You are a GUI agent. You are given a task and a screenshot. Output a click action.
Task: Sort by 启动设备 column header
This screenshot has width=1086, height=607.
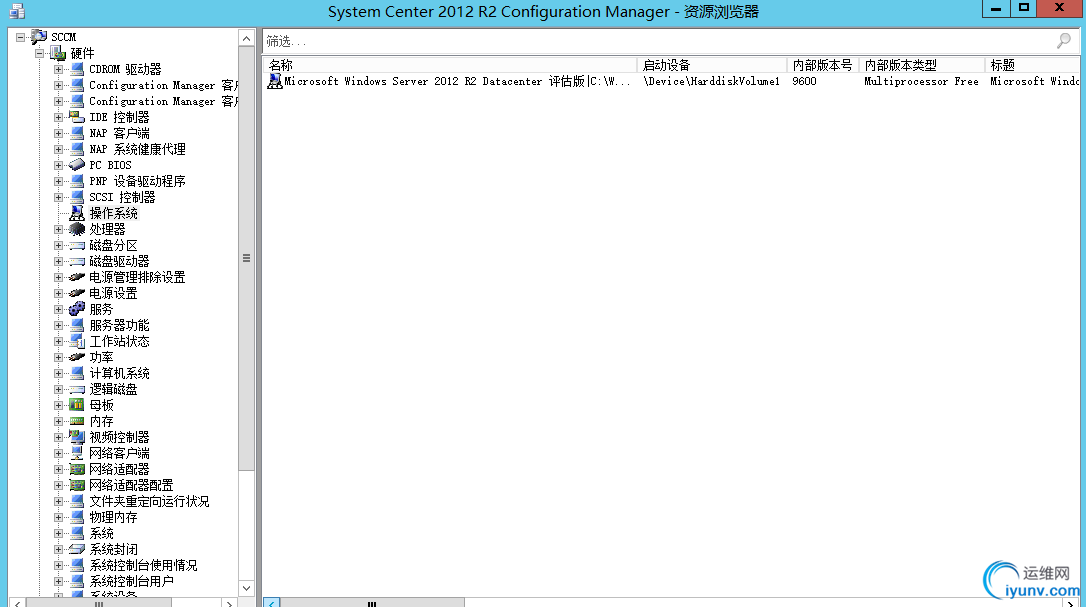point(712,65)
